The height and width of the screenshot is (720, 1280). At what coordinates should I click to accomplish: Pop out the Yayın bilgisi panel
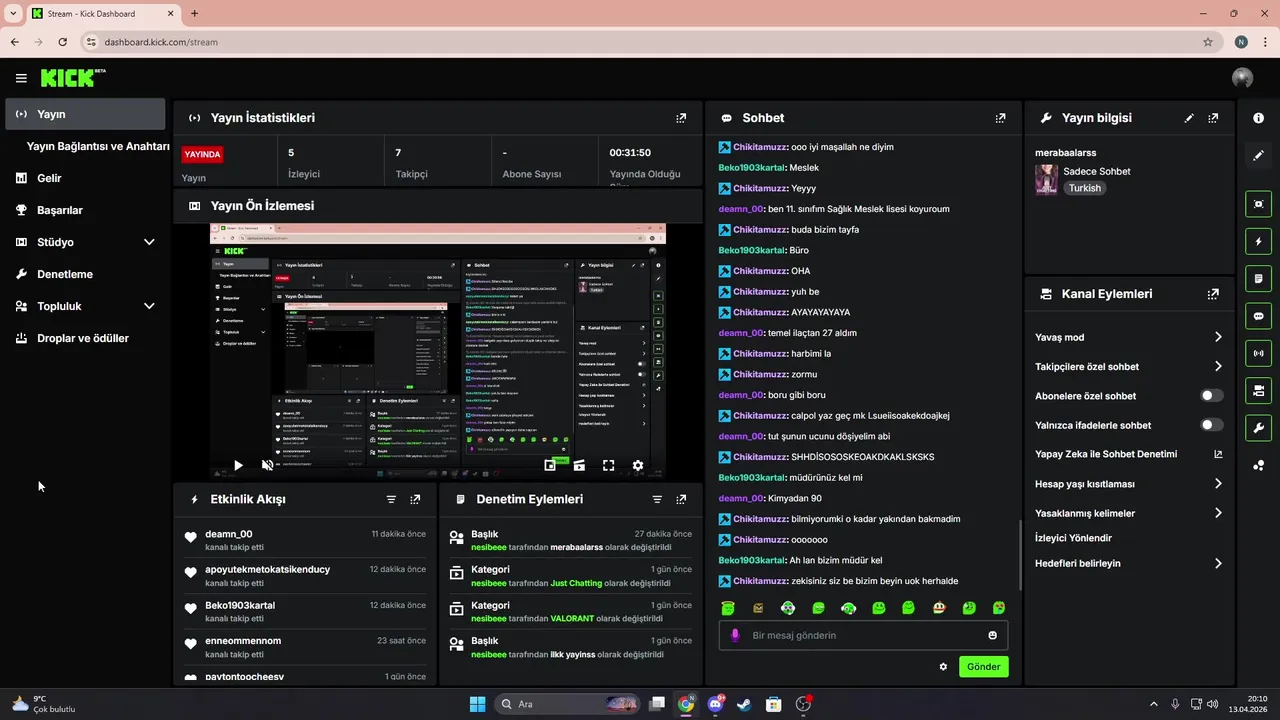pos(1213,118)
